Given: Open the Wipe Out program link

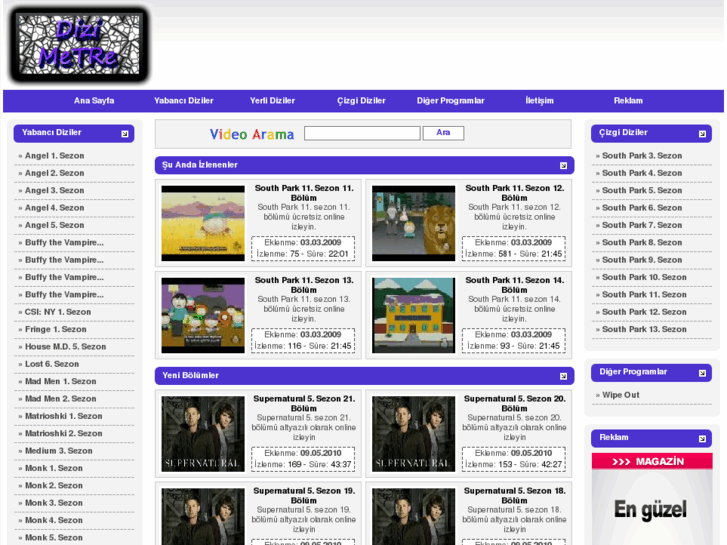Looking at the screenshot, I should (620, 395).
